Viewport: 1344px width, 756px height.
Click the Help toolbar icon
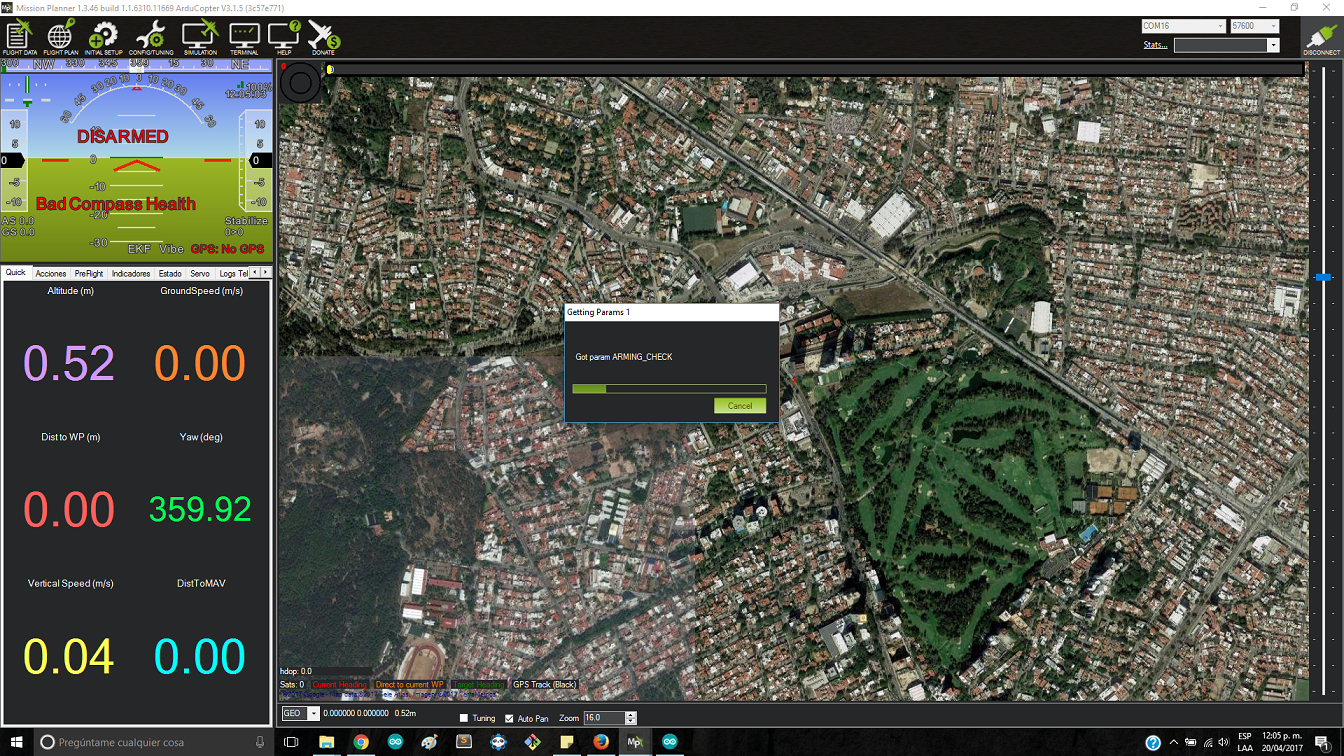click(x=284, y=37)
